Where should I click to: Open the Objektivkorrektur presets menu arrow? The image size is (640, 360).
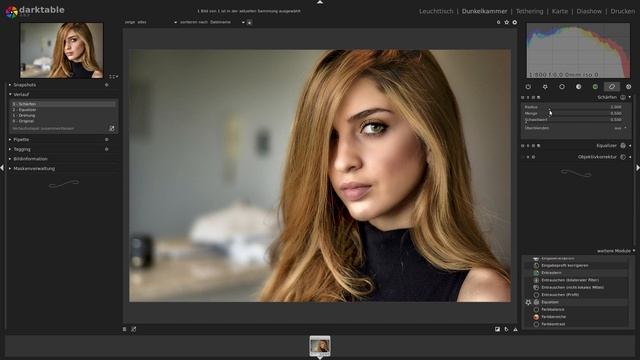[x=630, y=157]
